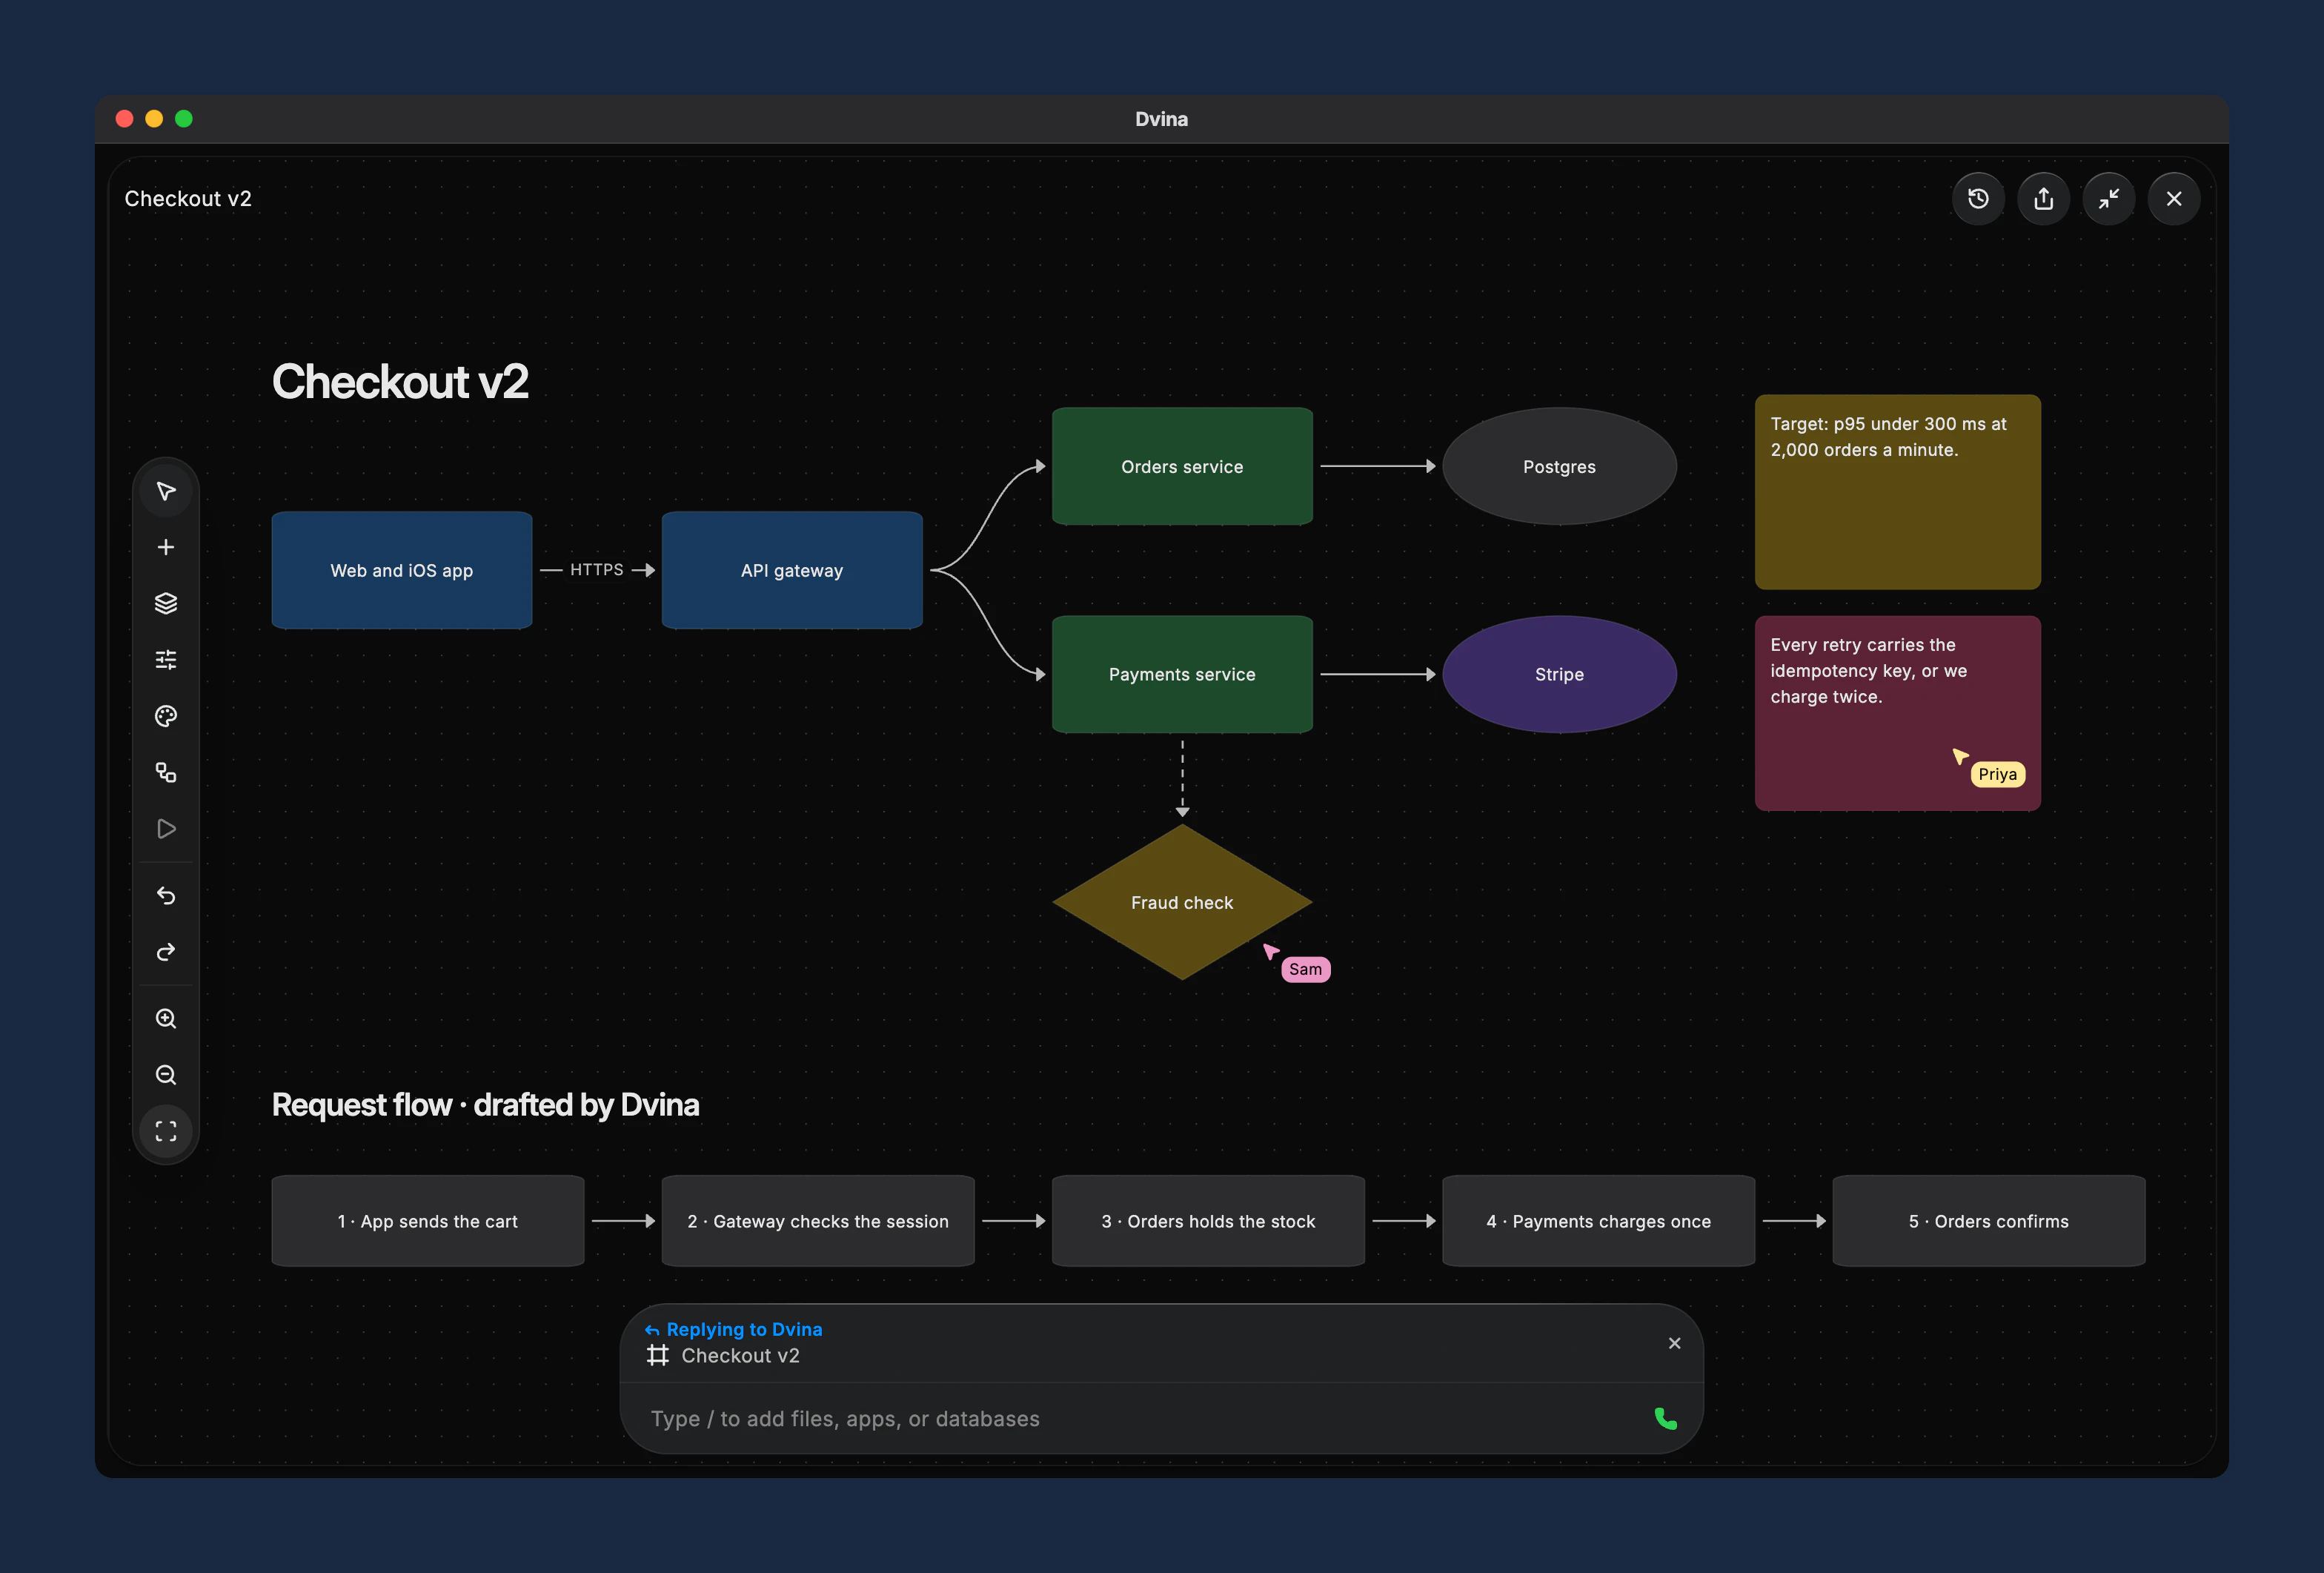Select step 3 Orders holds the stock
The image size is (2324, 1573).
[x=1208, y=1221]
